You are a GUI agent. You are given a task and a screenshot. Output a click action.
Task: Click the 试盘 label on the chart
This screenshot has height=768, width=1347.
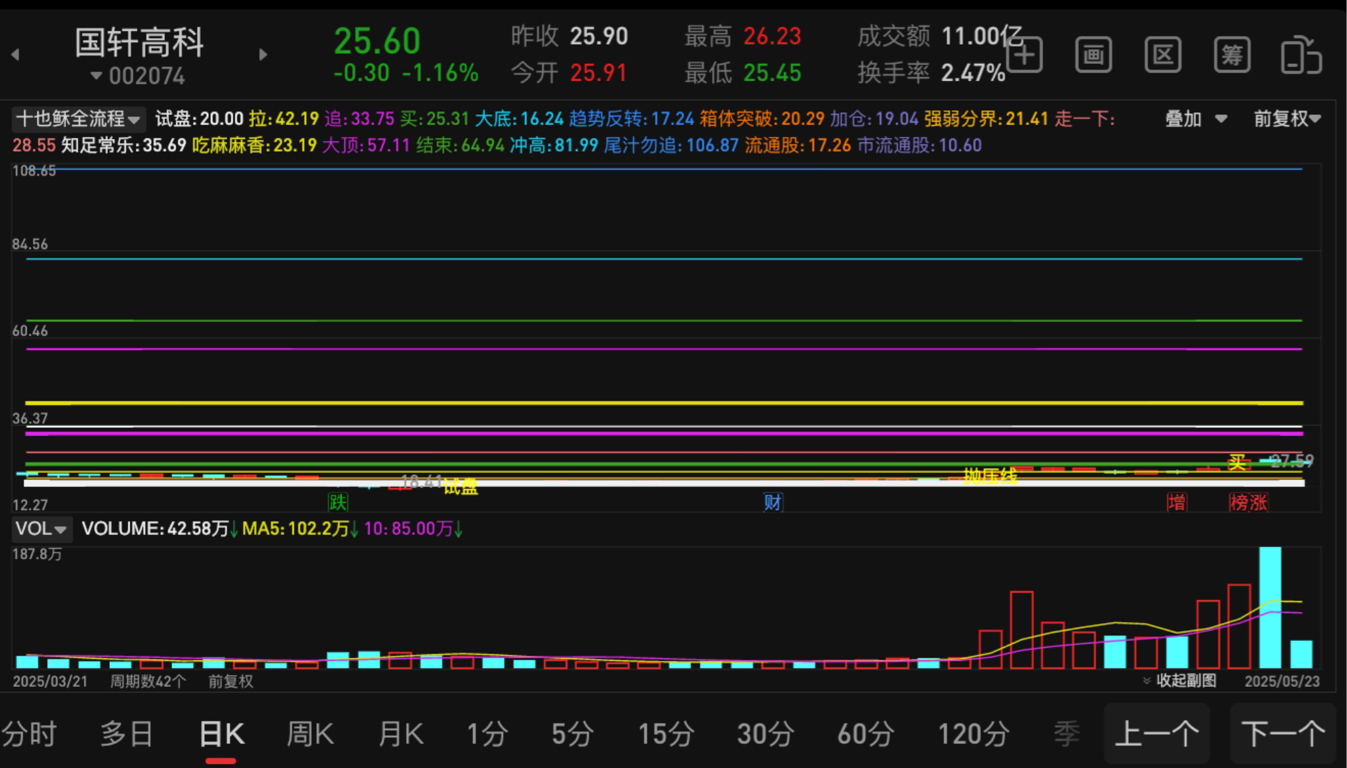(x=460, y=487)
